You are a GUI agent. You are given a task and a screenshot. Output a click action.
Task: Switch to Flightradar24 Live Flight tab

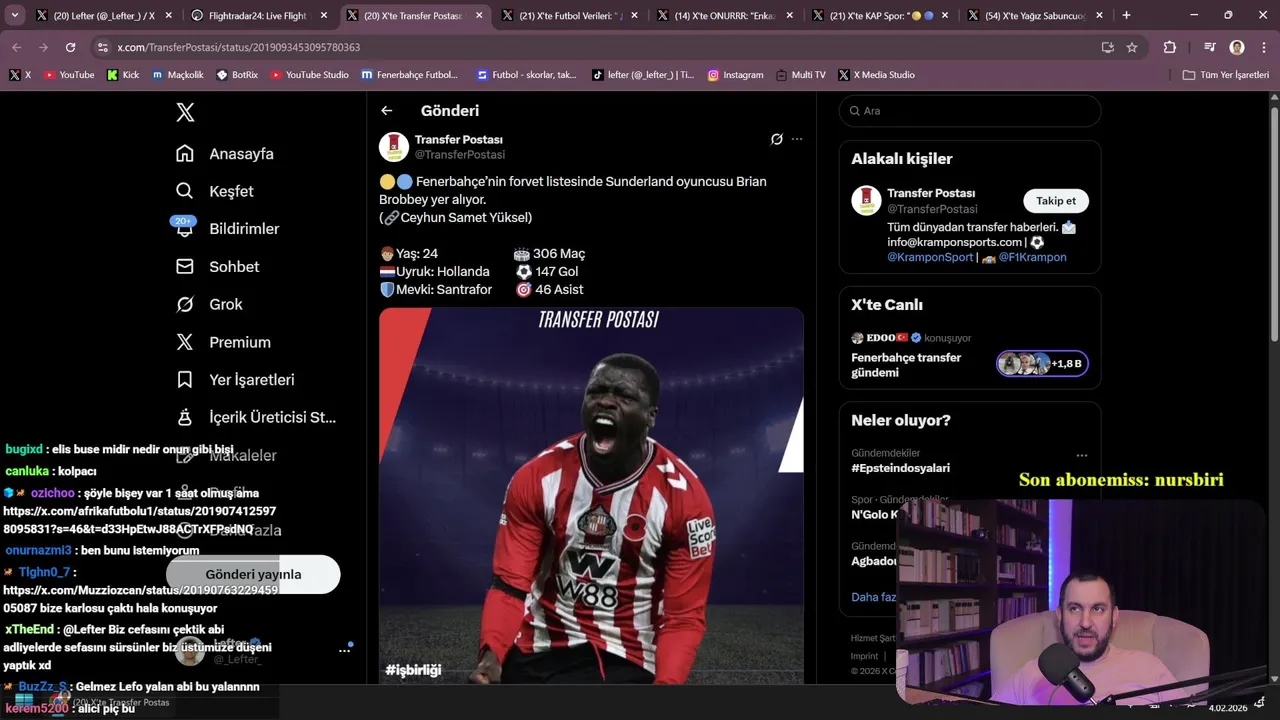[260, 16]
